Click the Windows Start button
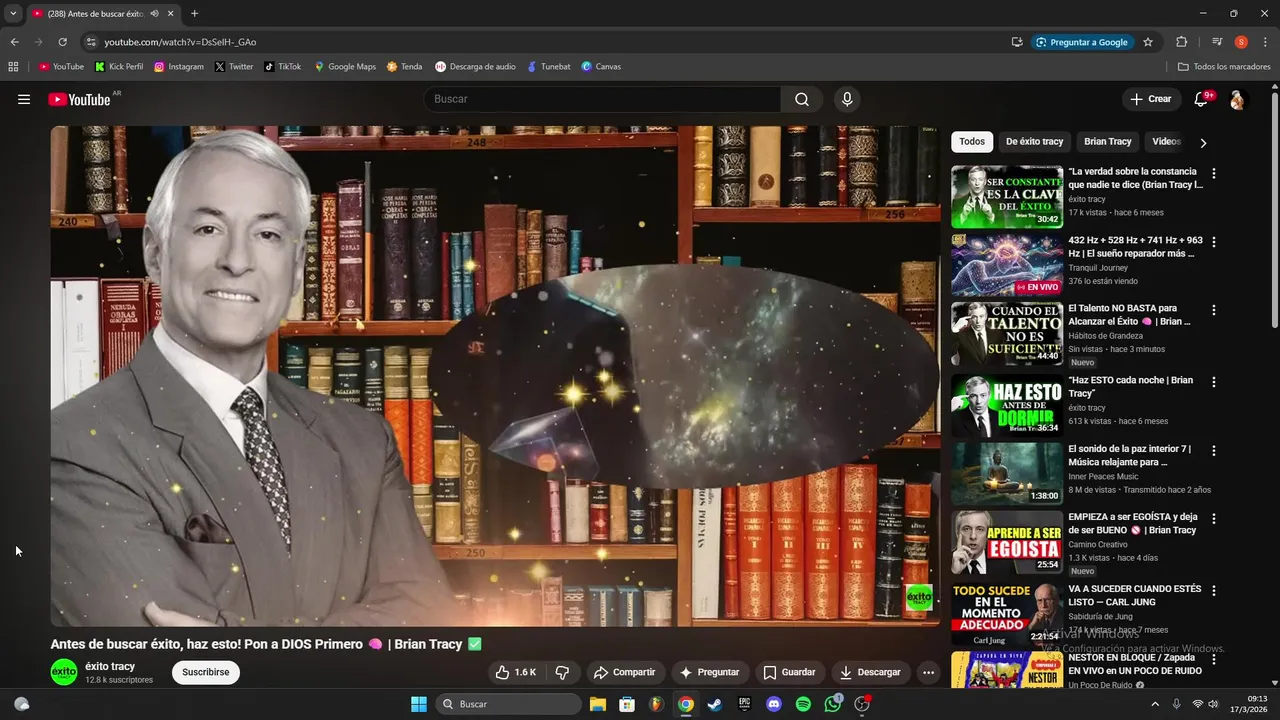This screenshot has width=1280, height=720. tap(419, 704)
